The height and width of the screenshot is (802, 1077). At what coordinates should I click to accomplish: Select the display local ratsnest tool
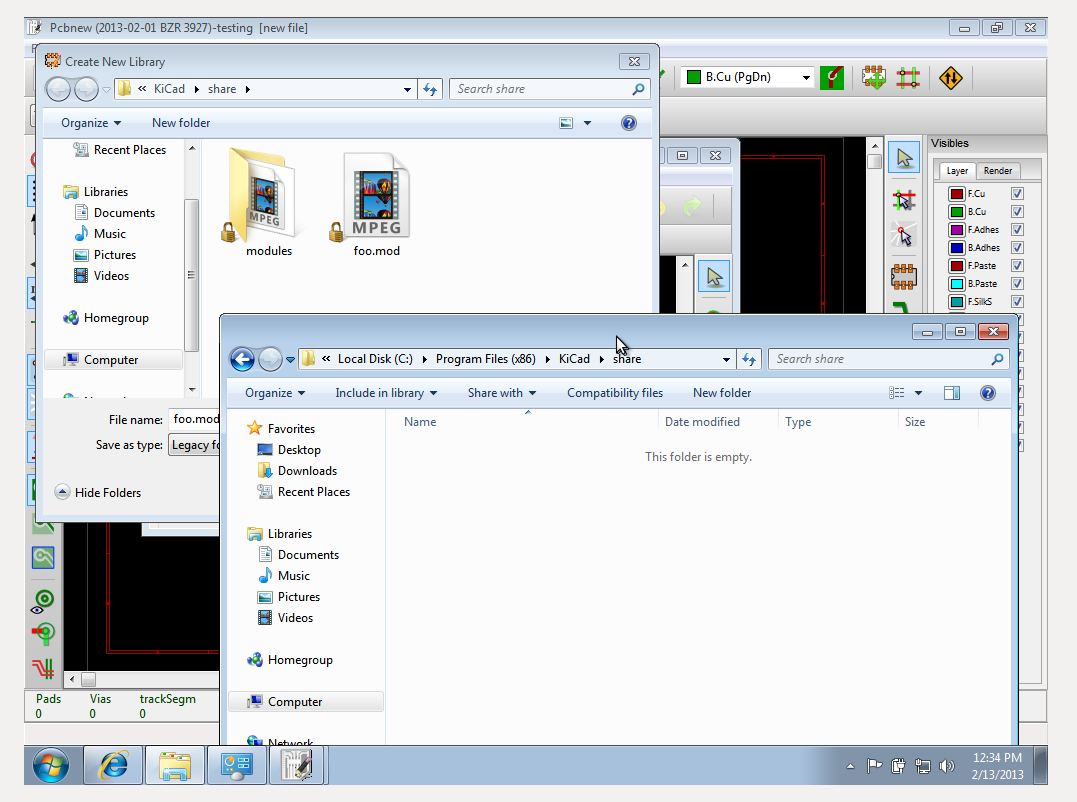click(904, 236)
